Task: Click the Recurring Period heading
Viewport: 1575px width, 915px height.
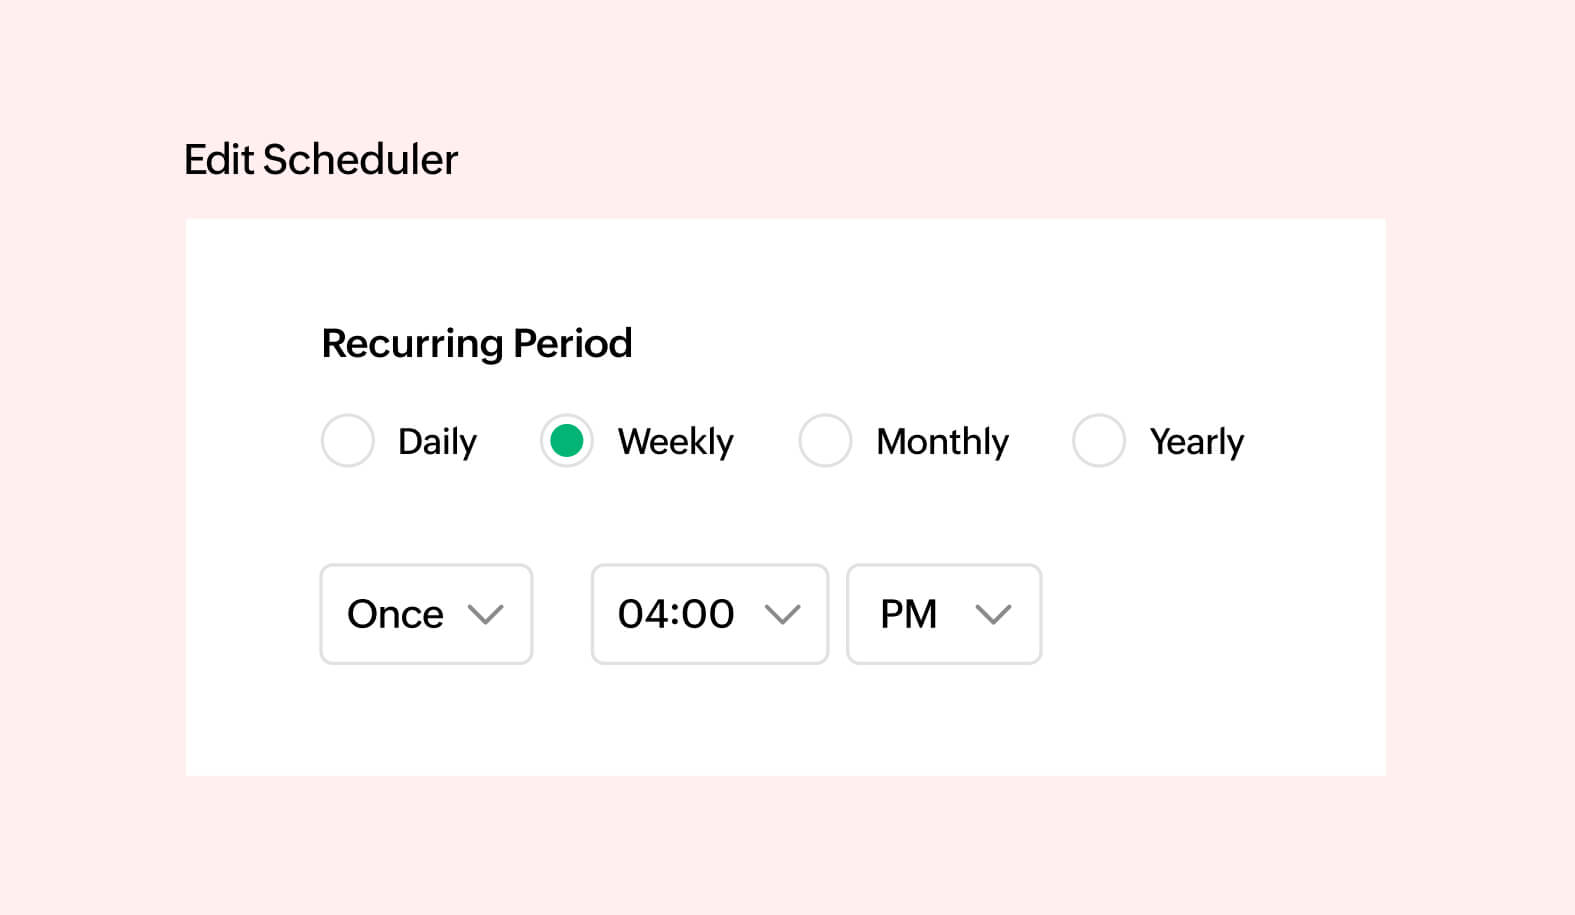Action: coord(476,342)
